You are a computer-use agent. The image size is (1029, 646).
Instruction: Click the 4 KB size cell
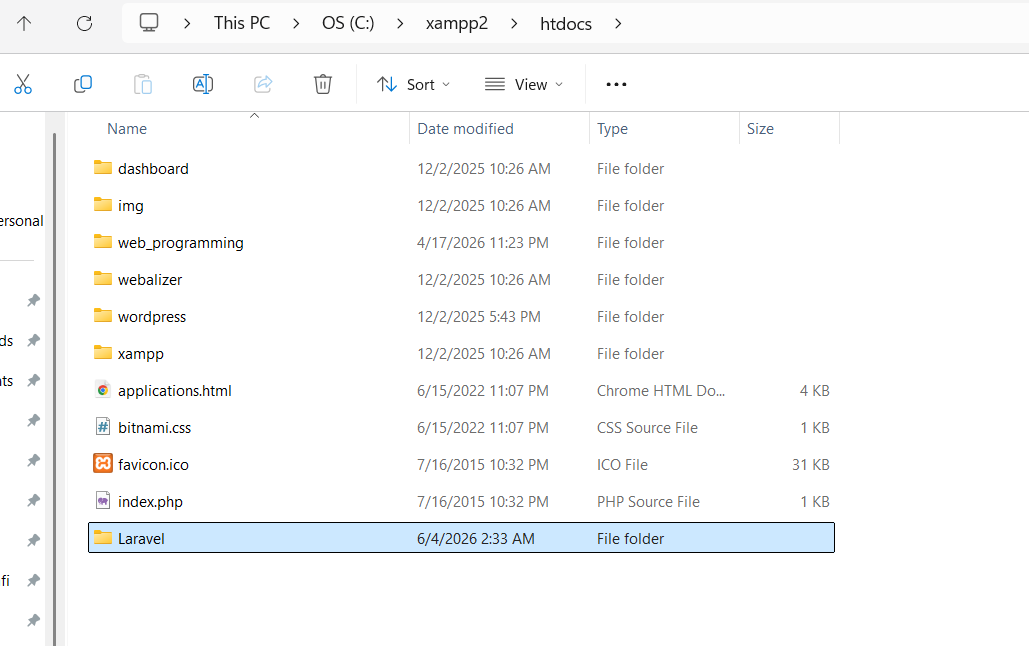pos(814,391)
